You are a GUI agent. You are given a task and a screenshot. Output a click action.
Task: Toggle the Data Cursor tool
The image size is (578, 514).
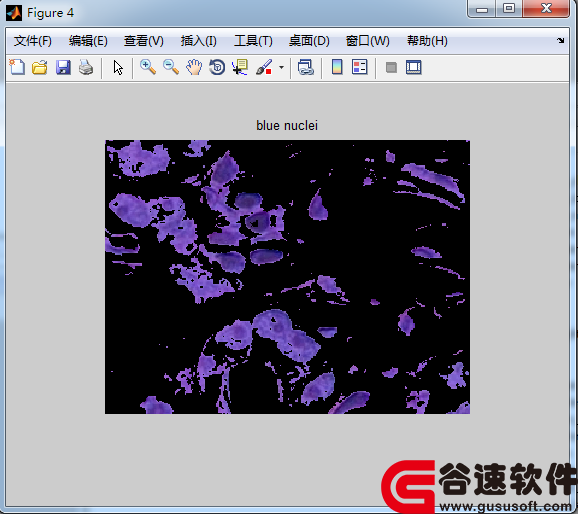click(240, 67)
